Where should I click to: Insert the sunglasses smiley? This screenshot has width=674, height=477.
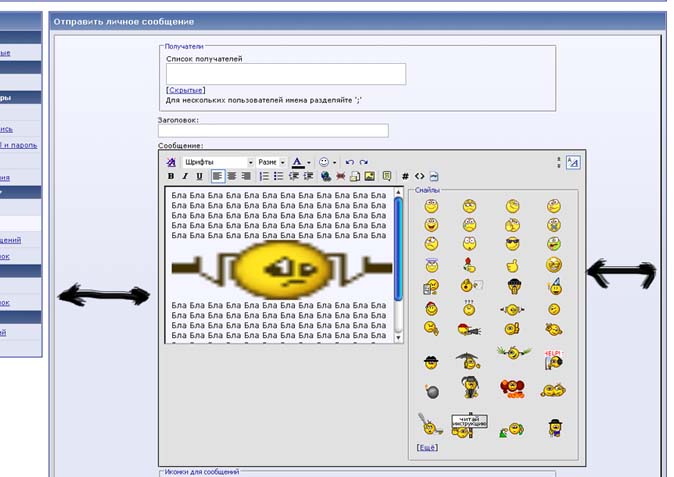tap(513, 243)
